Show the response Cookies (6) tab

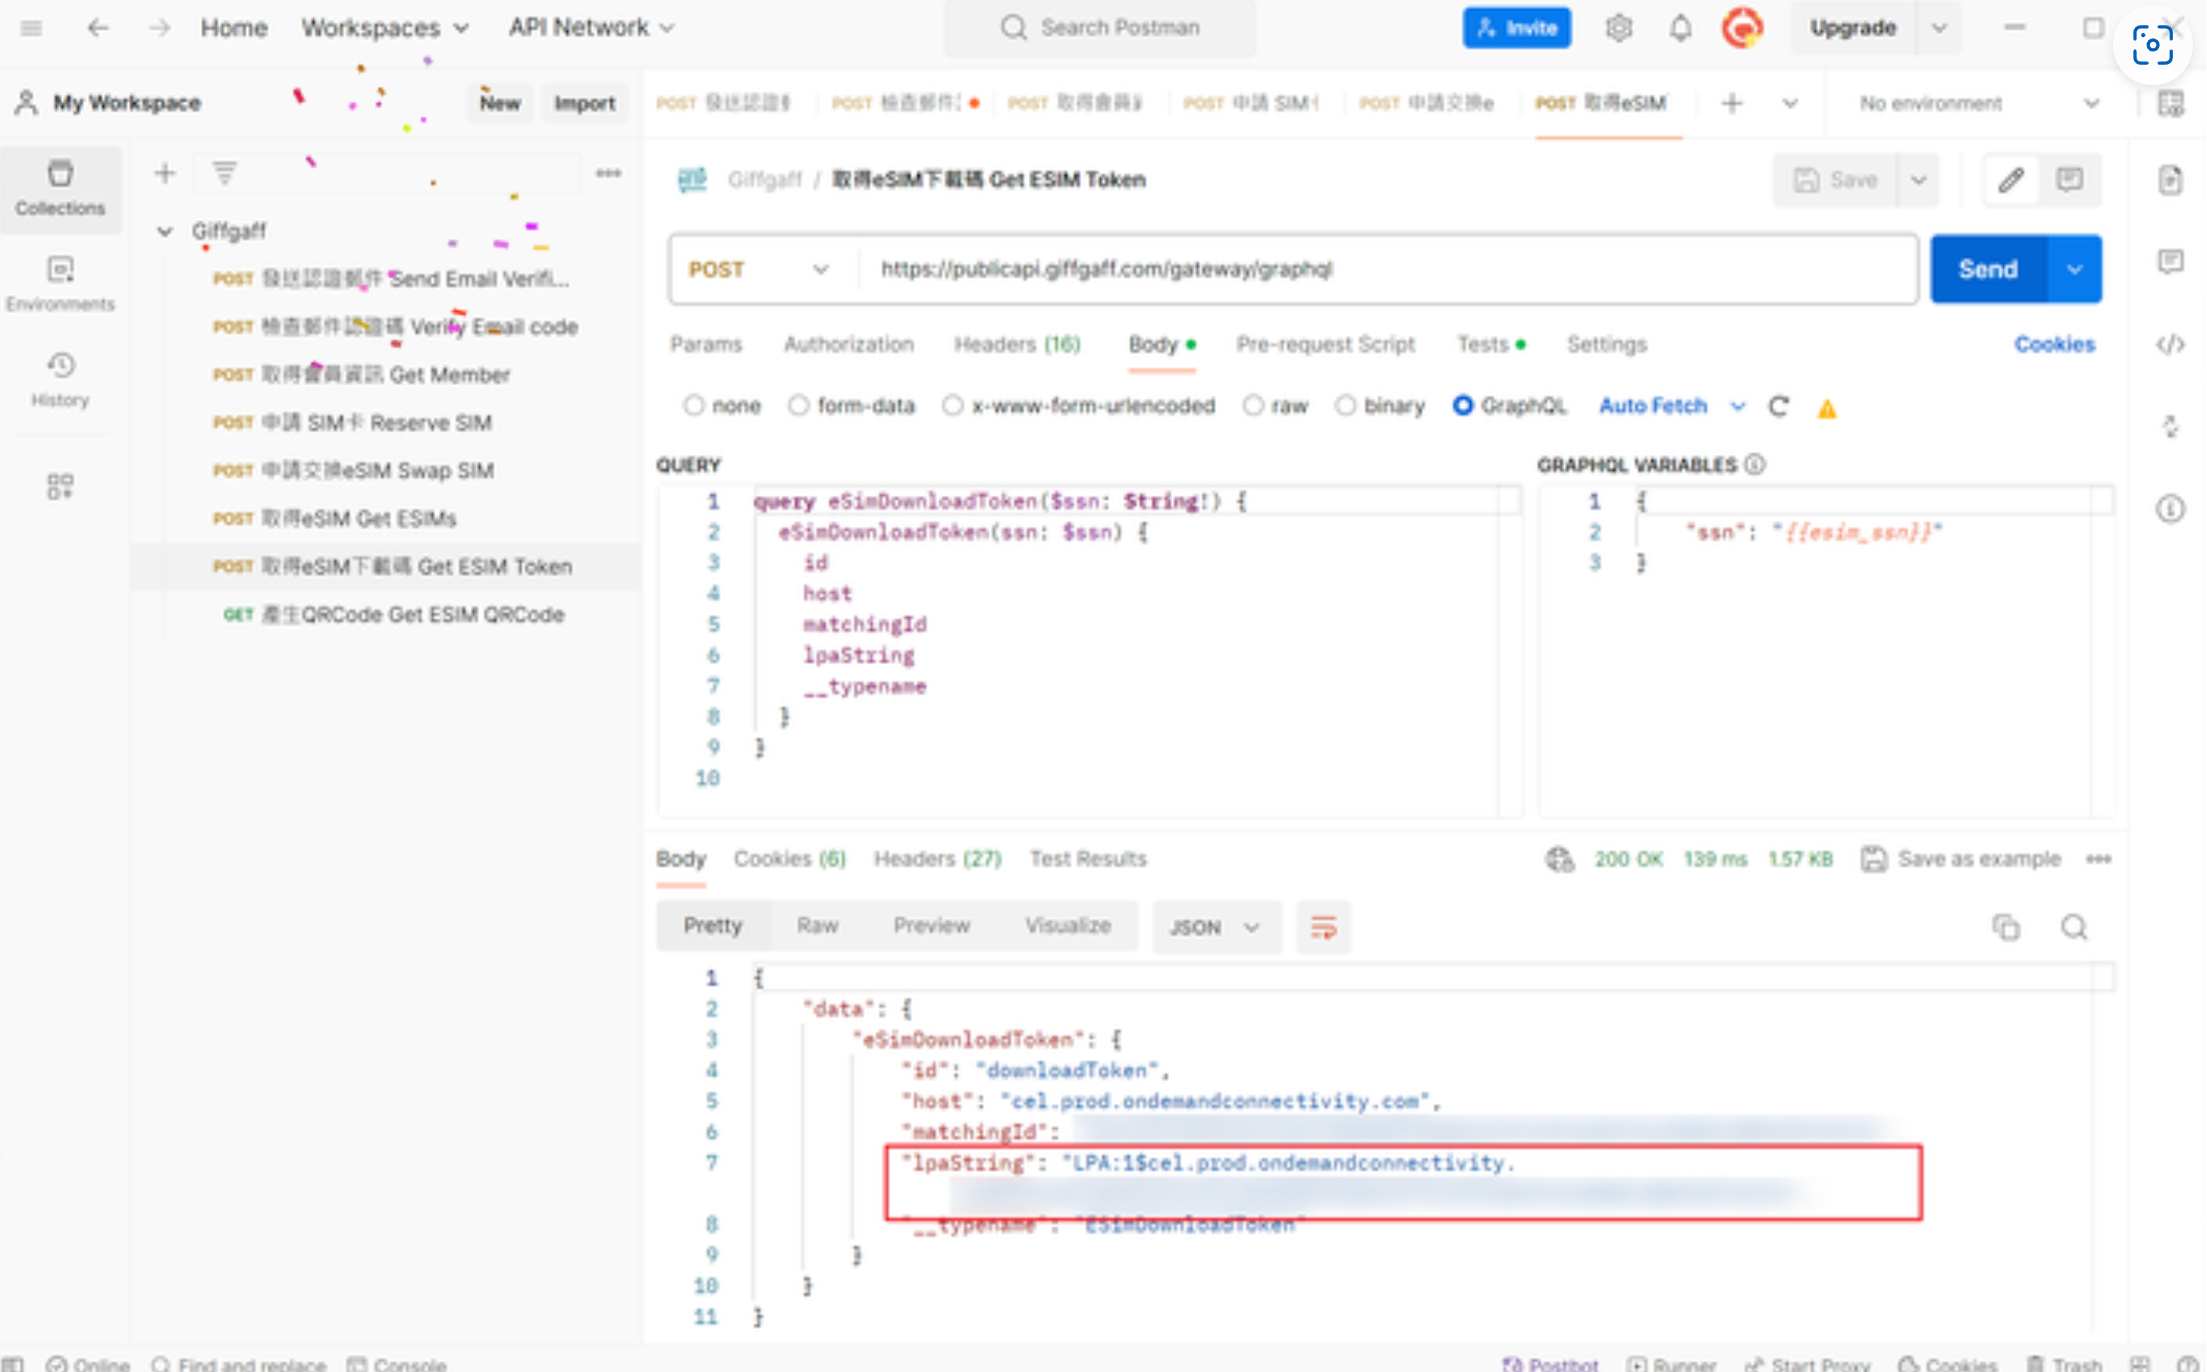(x=789, y=859)
